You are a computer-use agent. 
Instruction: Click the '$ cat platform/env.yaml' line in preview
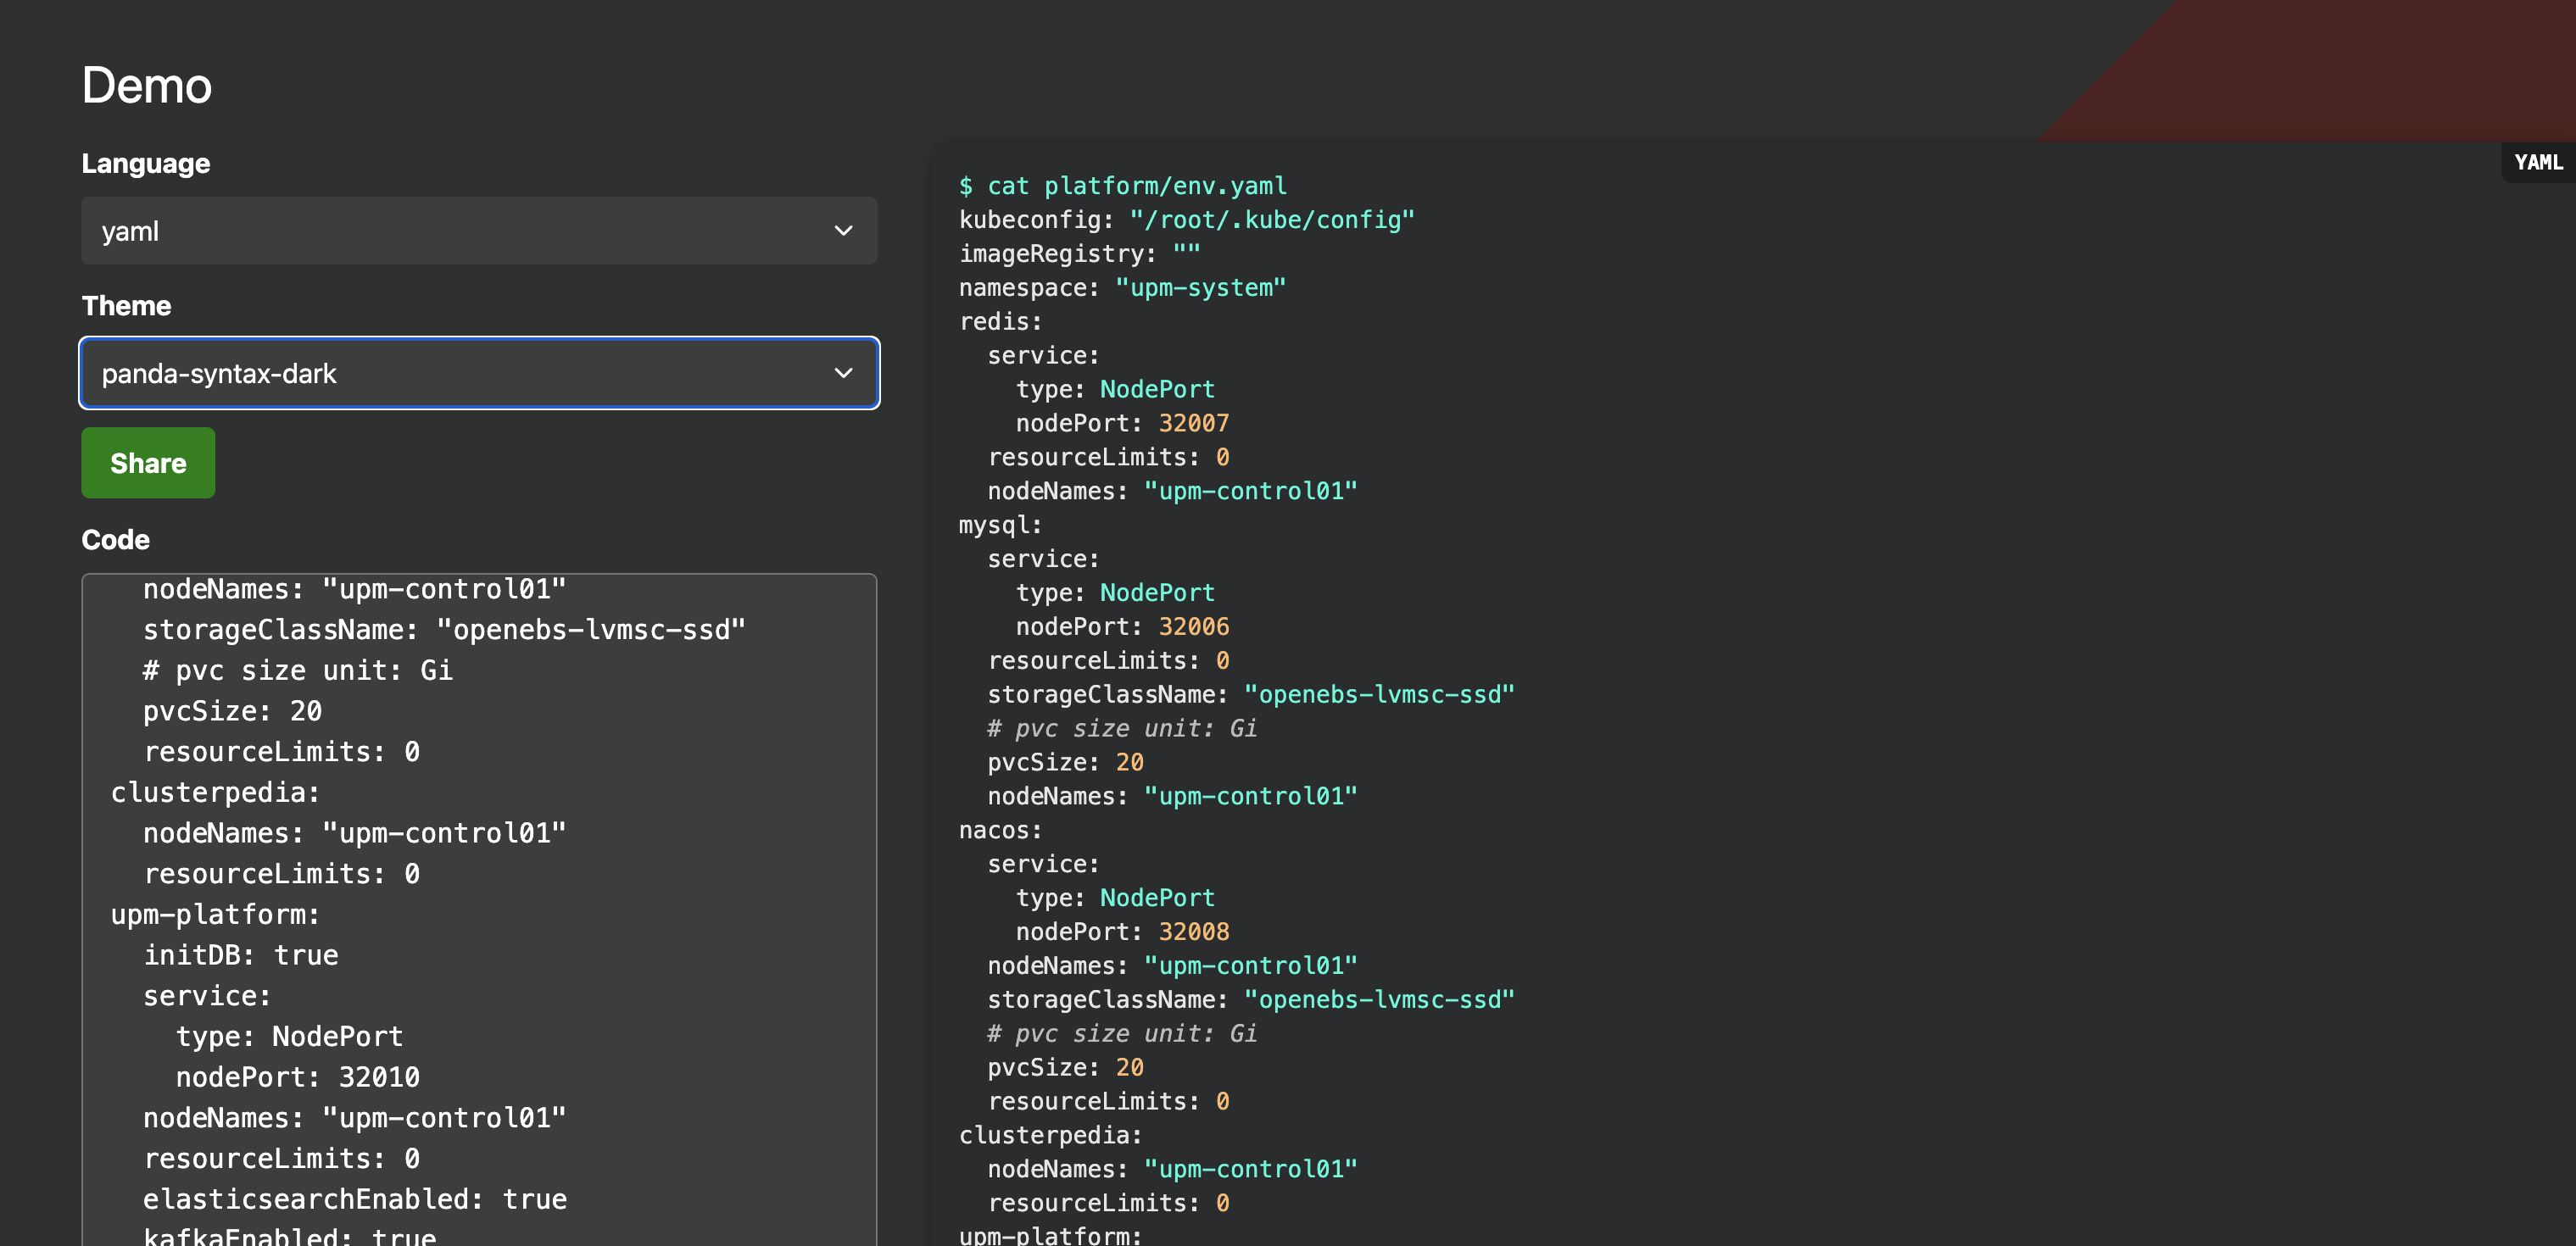click(x=1123, y=186)
